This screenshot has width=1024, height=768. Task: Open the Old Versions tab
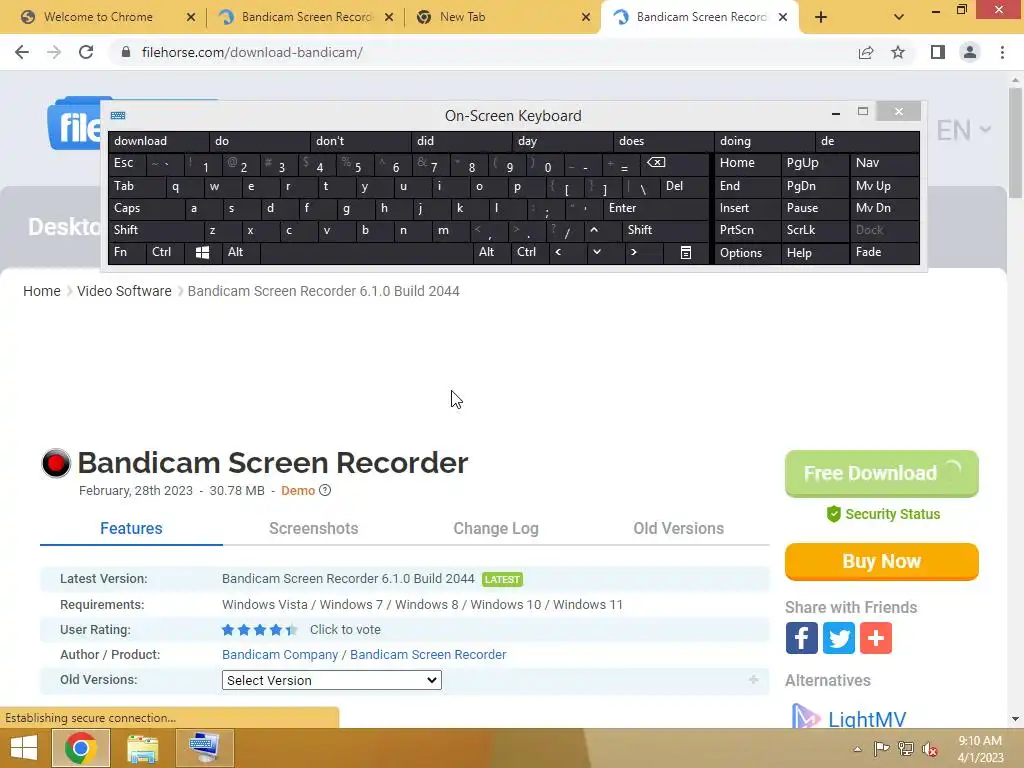[679, 528]
